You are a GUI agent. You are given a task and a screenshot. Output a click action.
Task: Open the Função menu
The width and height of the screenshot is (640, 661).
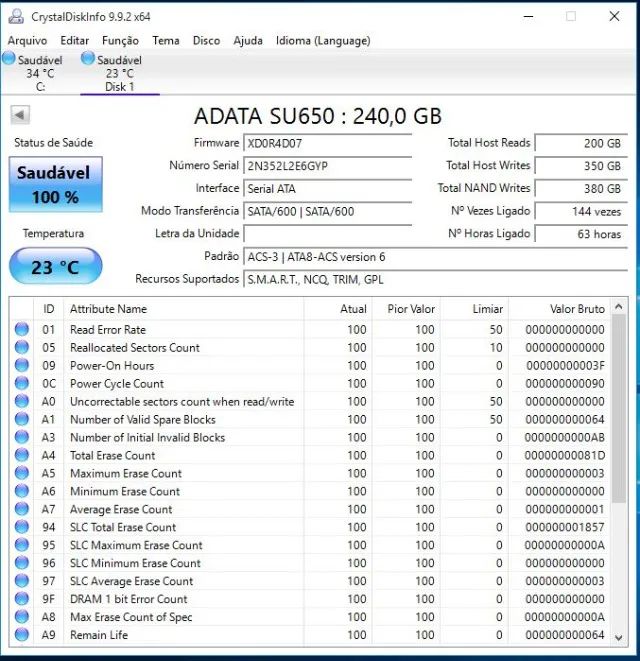coord(120,40)
